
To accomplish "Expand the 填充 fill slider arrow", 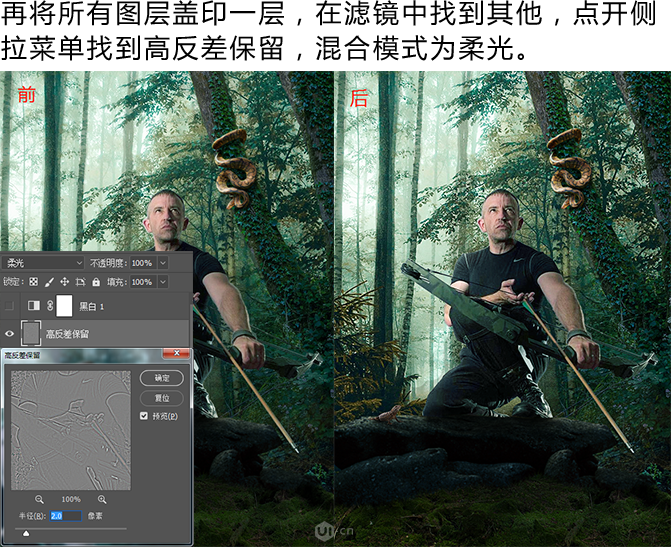I will (163, 282).
